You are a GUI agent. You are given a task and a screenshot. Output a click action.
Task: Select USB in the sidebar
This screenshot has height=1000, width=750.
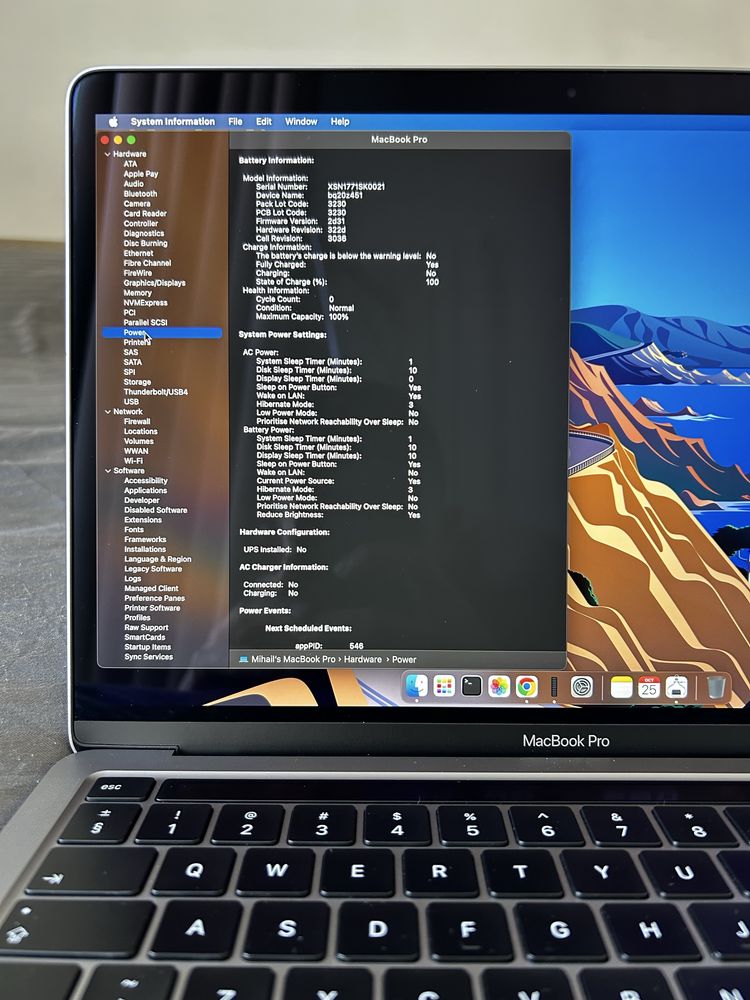(x=131, y=401)
